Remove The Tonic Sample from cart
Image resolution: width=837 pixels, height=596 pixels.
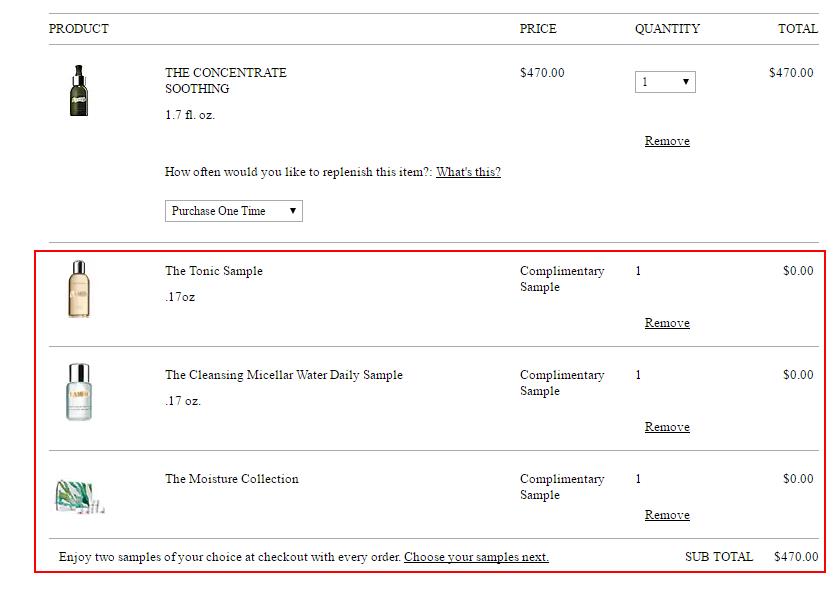click(x=667, y=323)
